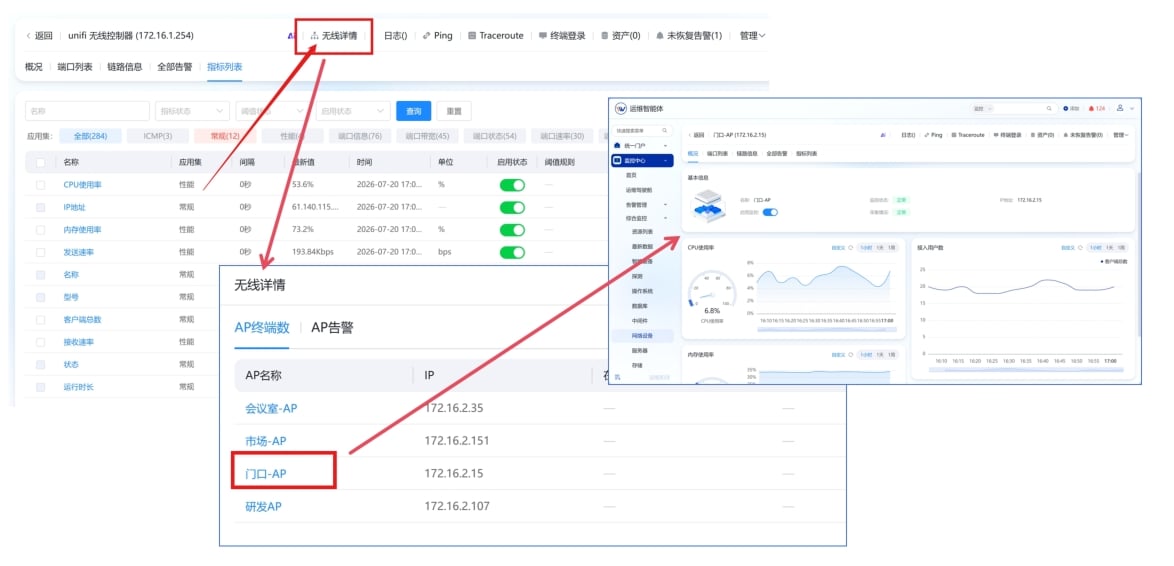
Task: Click Traceroute on the 门口-AP page header
Action: tap(967, 135)
